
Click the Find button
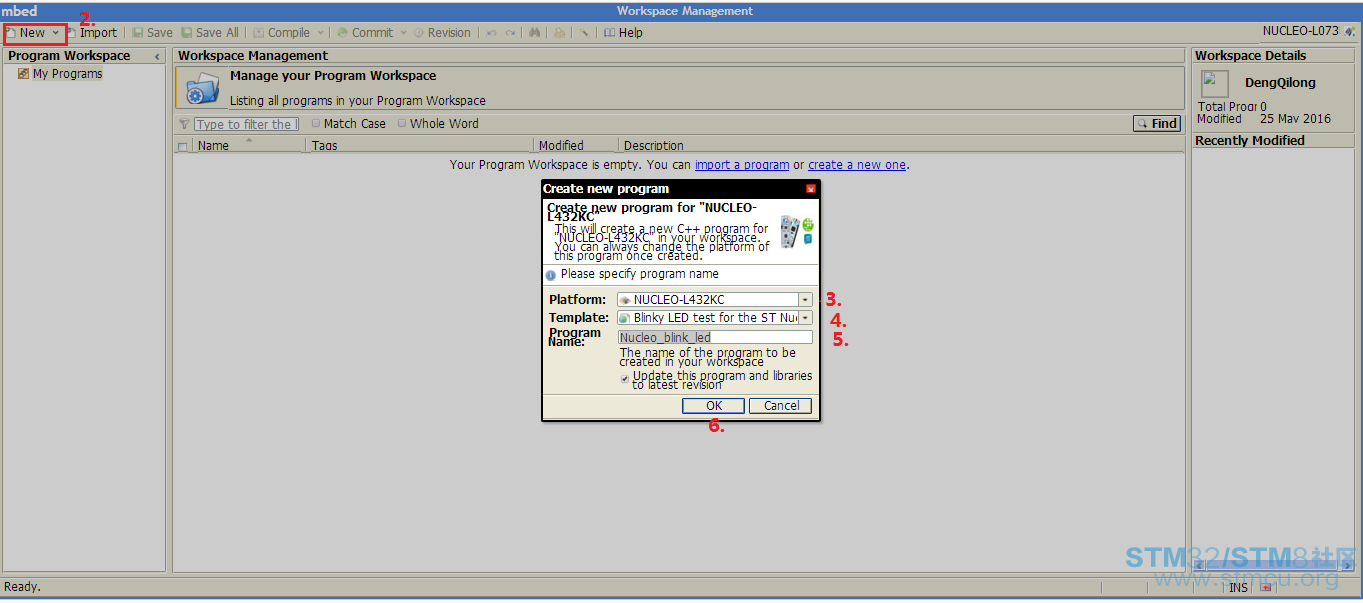1157,124
